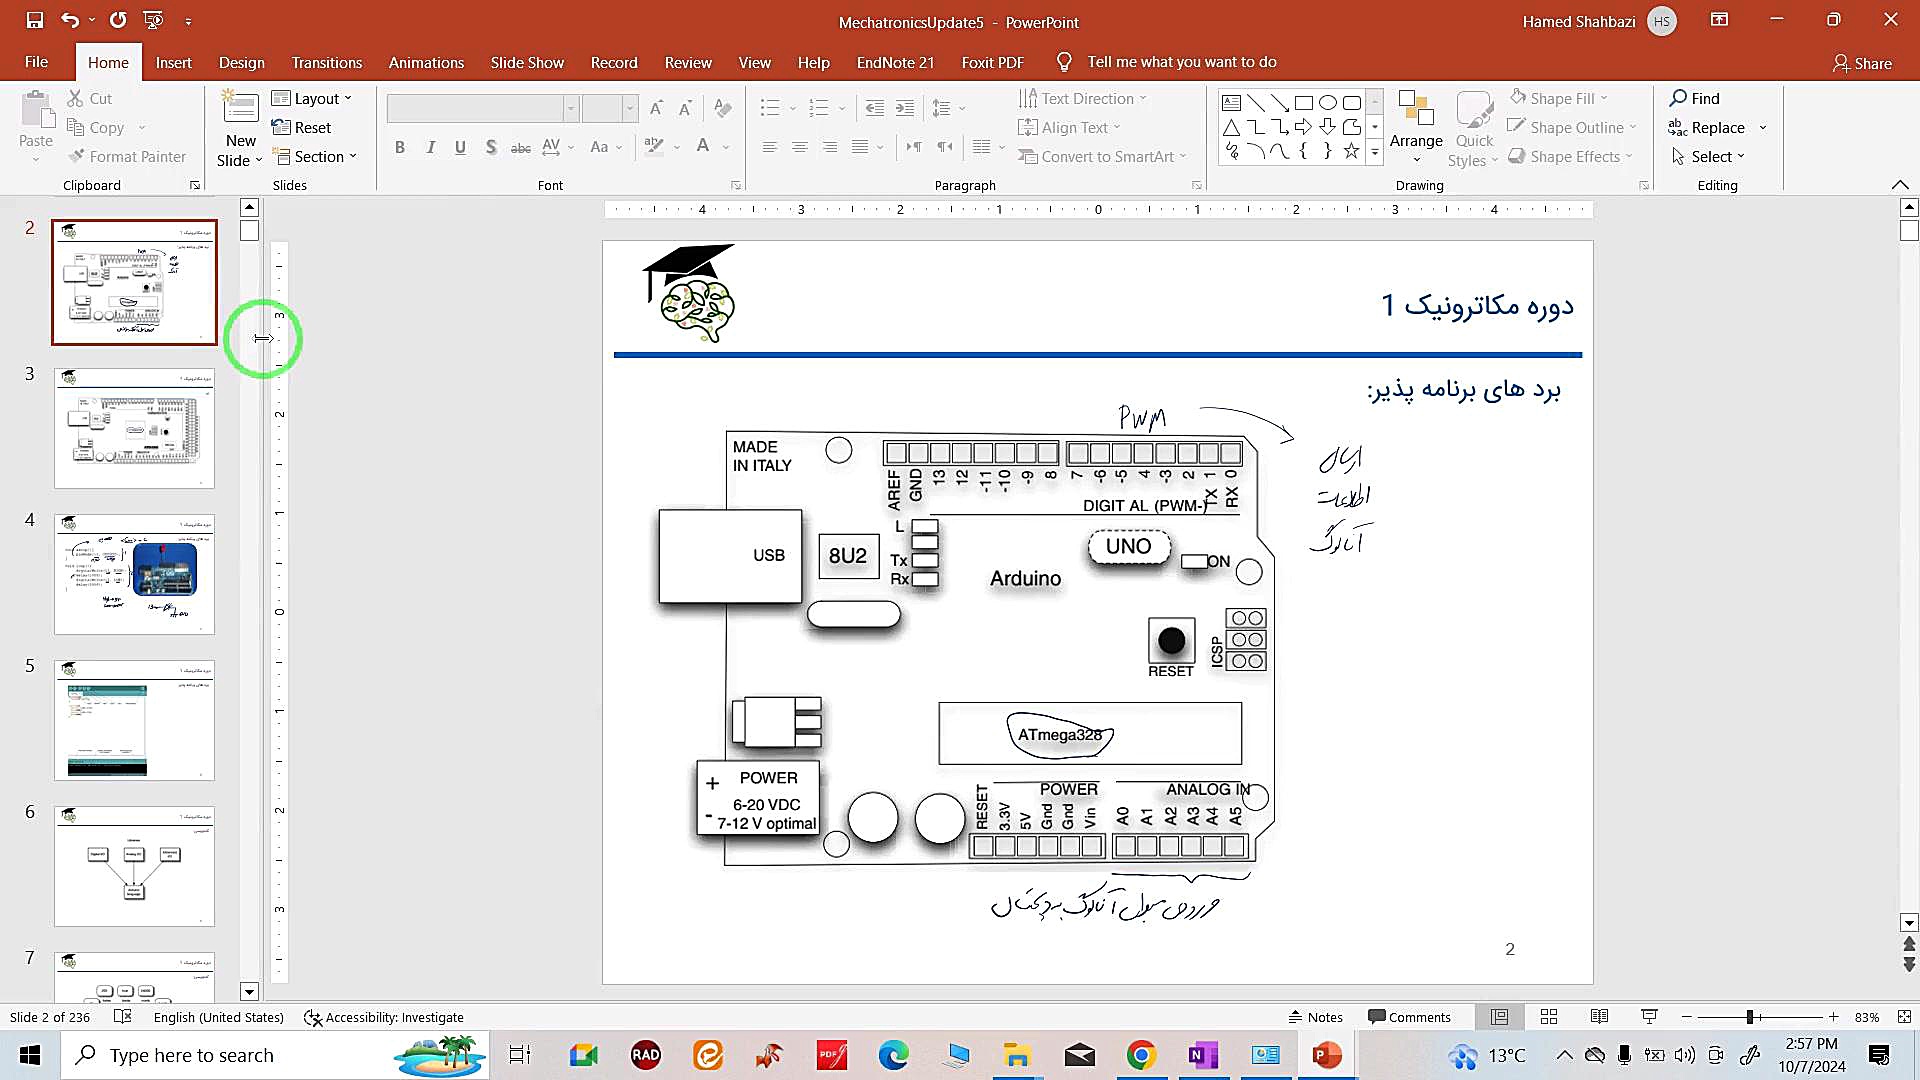1920x1080 pixels.
Task: Click the zoom out minus button
Action: click(x=1686, y=1017)
